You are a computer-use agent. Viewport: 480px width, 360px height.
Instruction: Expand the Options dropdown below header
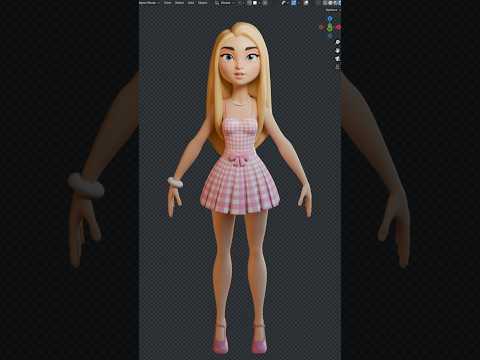333,10
